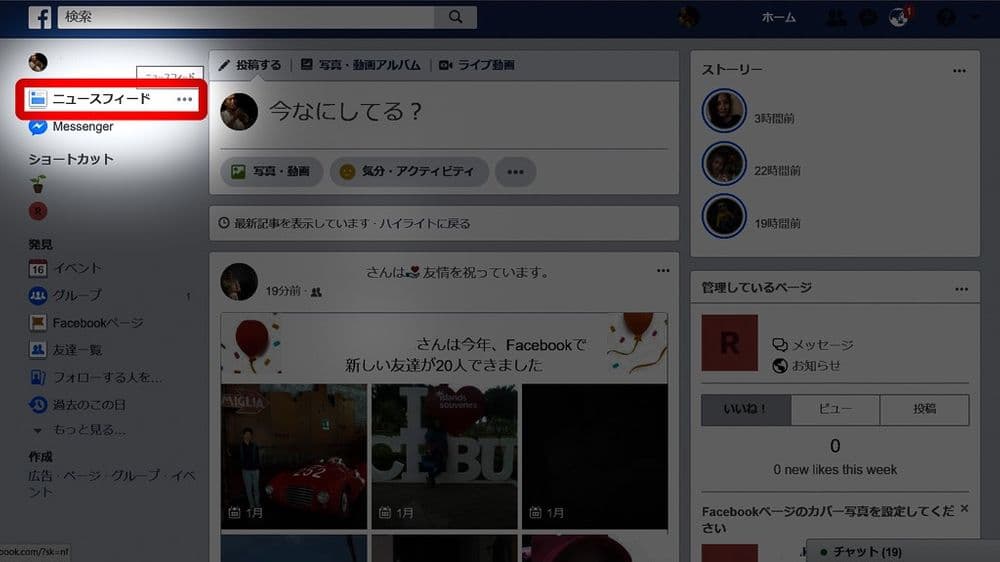Open the ニュースフィード options ellipsis
Viewport: 1000px width, 562px height.
coord(184,99)
